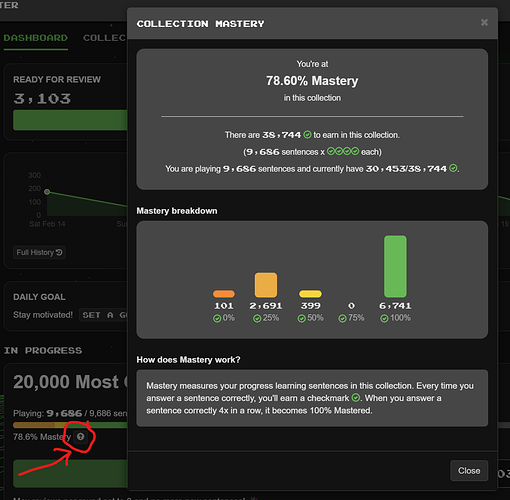Click the checkmark icon after 30,453/38,744

[453, 168]
